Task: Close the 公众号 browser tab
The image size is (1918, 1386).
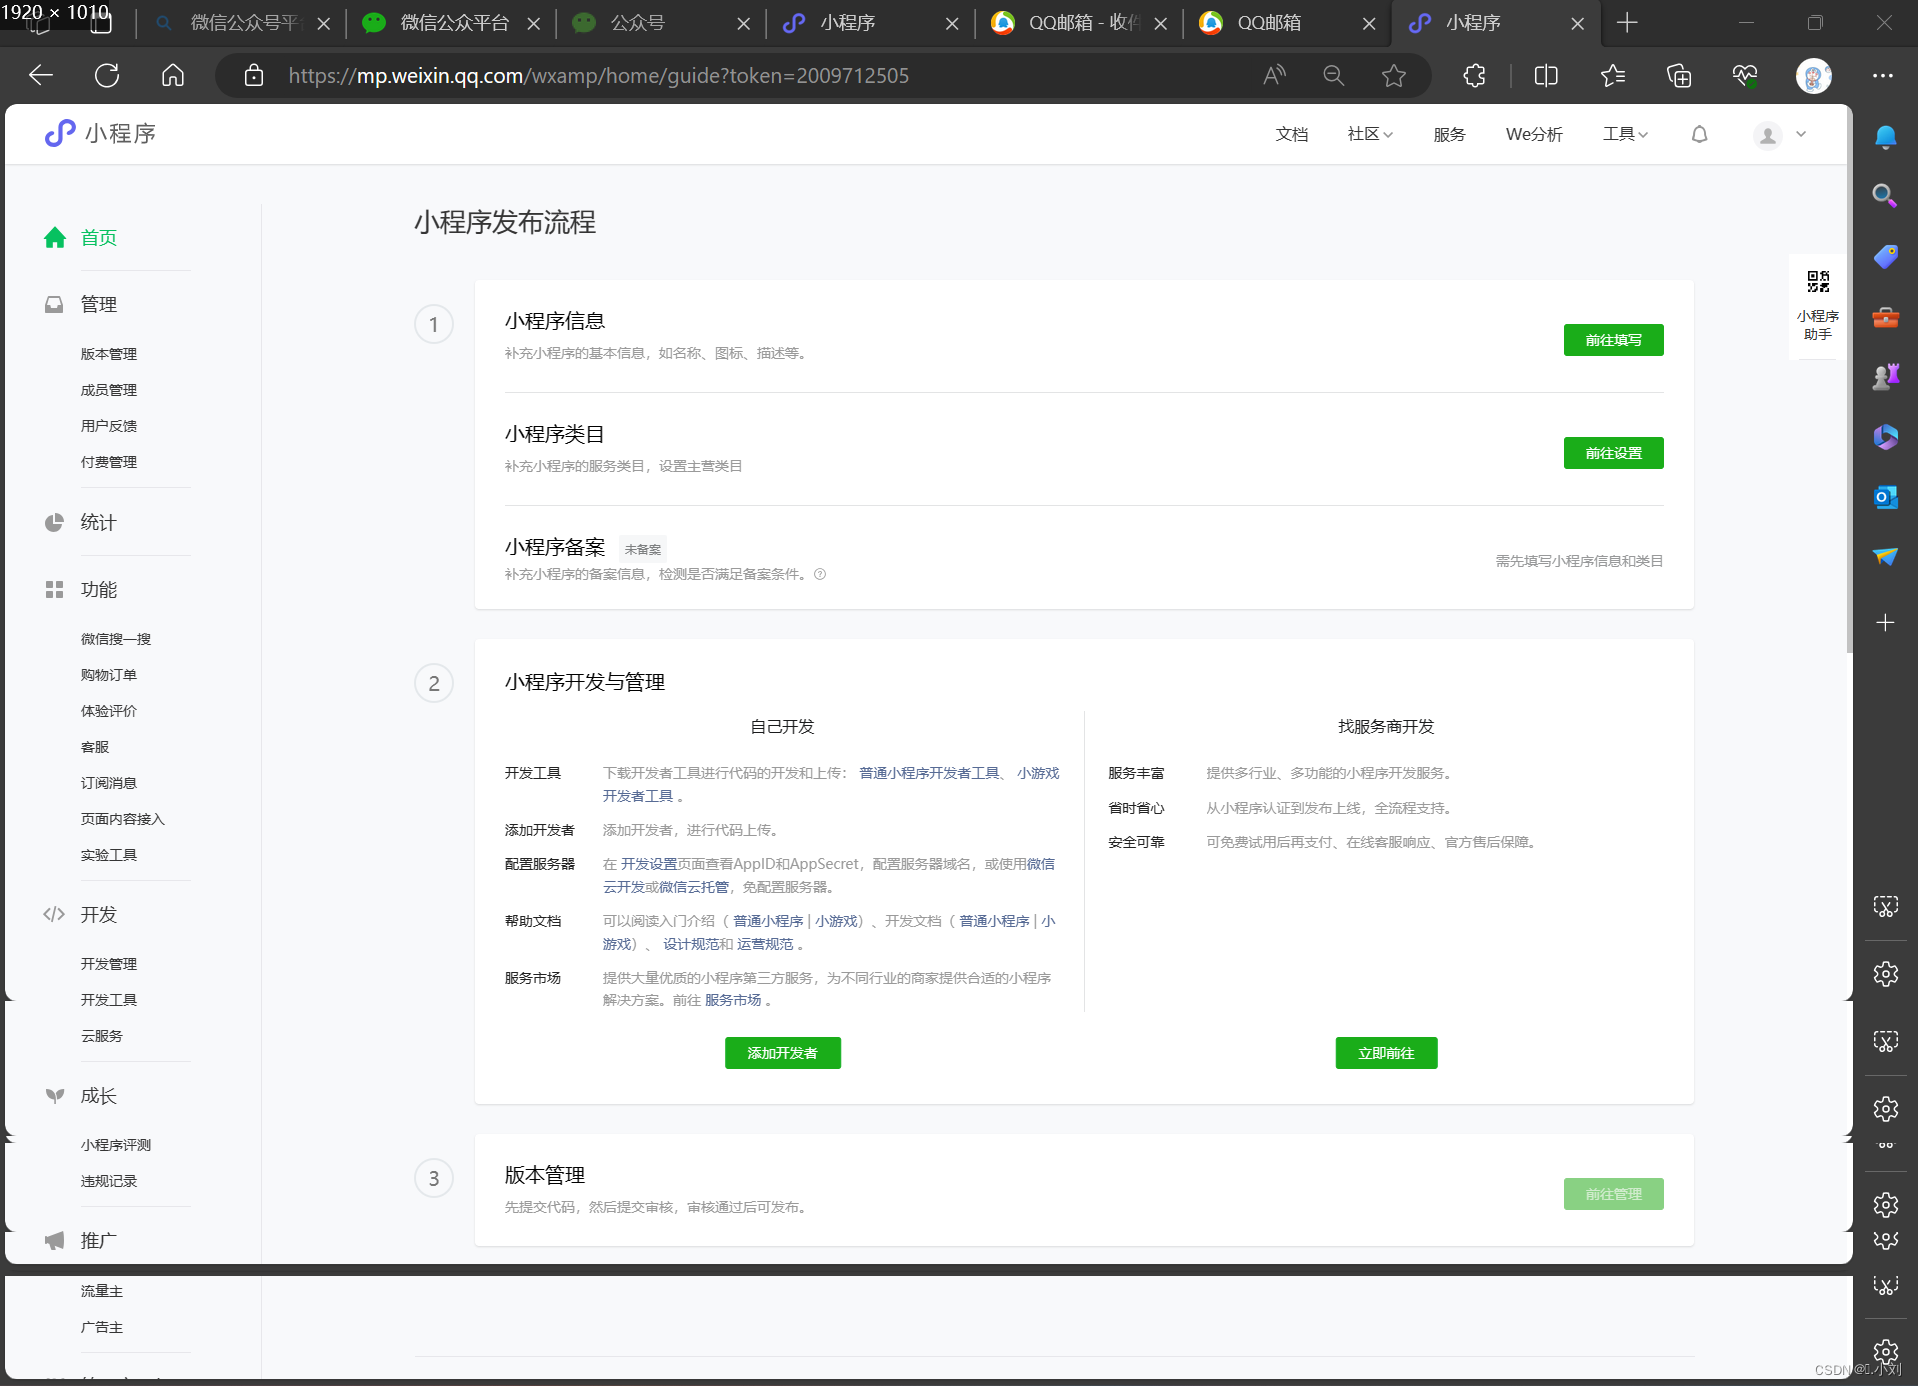Action: click(x=743, y=23)
